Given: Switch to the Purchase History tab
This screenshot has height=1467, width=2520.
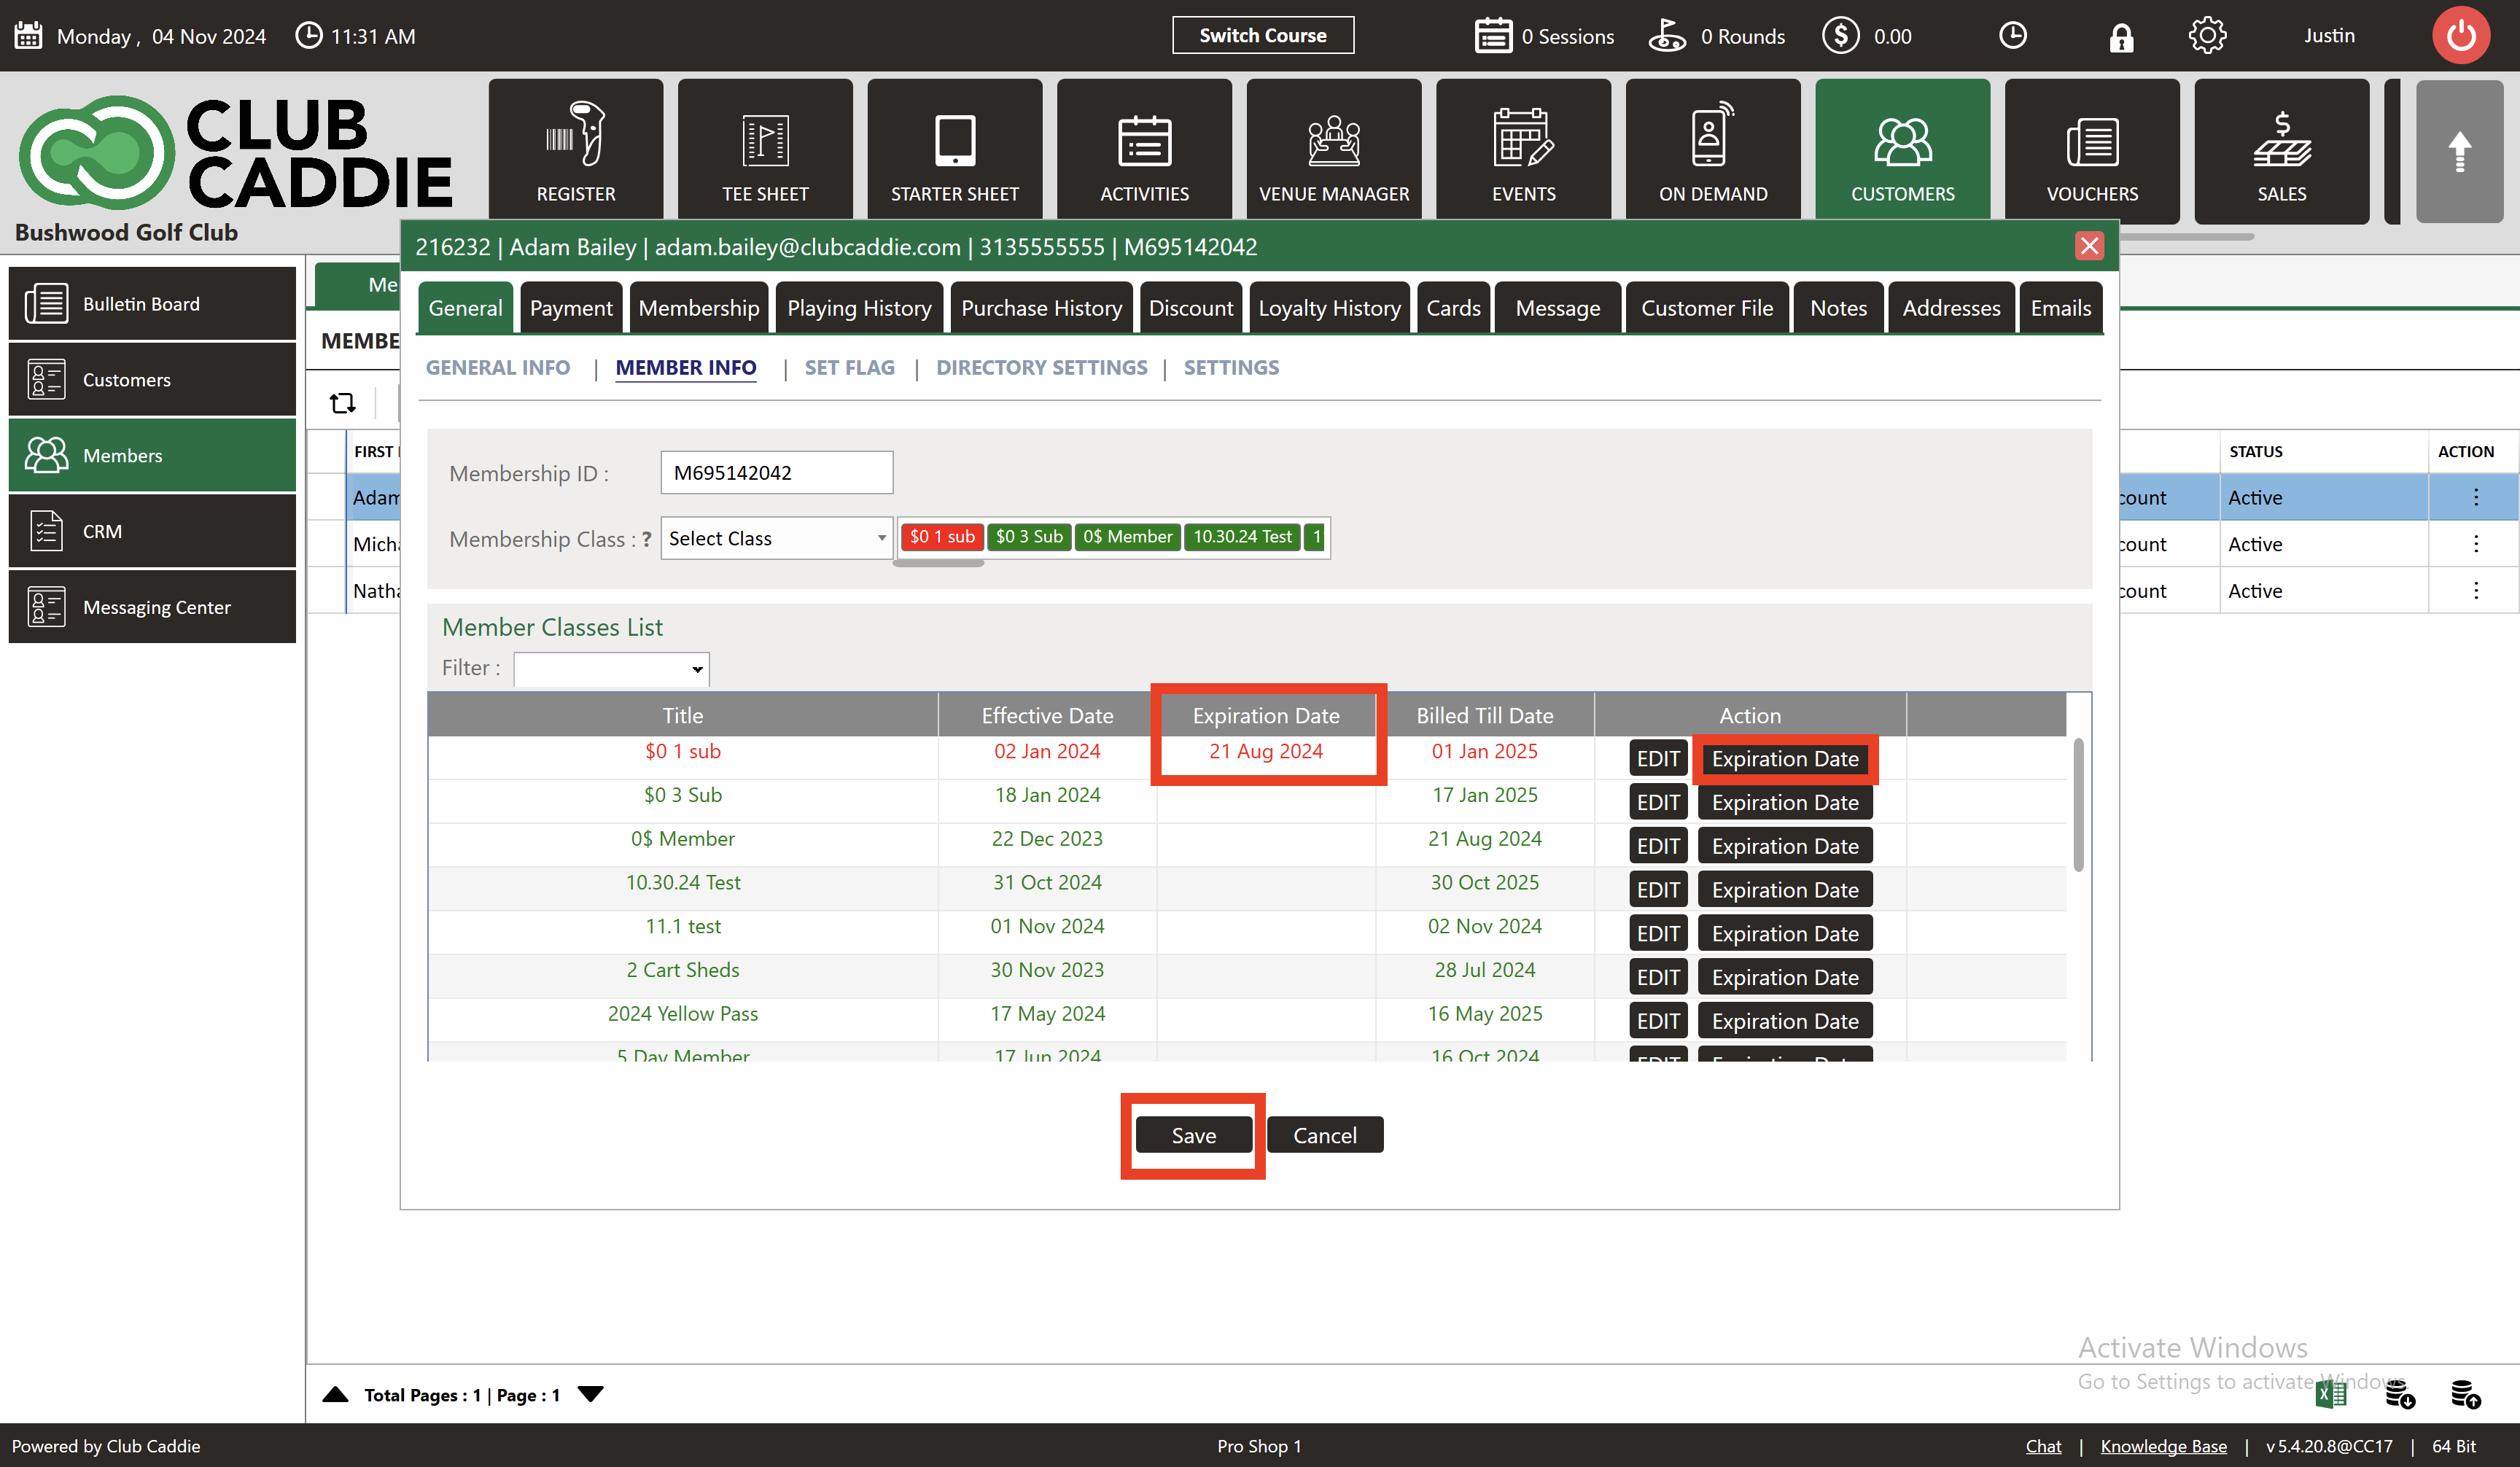Looking at the screenshot, I should tap(1041, 308).
